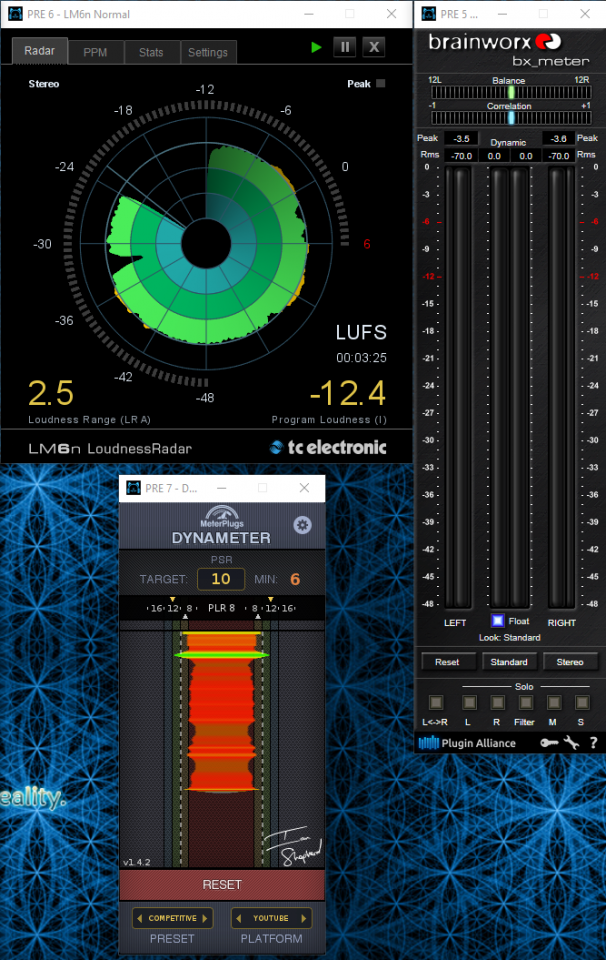The image size is (606, 960).
Task: Toggle solo R channel button
Action: click(497, 702)
